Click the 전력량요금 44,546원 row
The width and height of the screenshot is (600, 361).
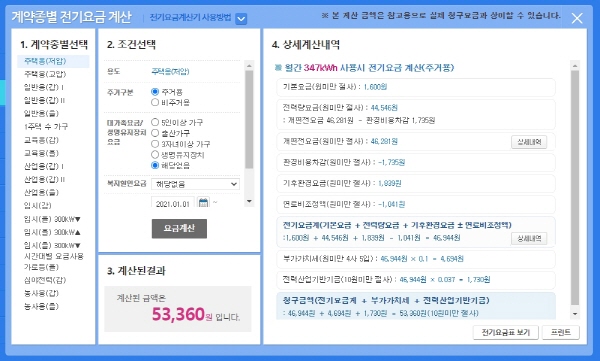coord(416,114)
